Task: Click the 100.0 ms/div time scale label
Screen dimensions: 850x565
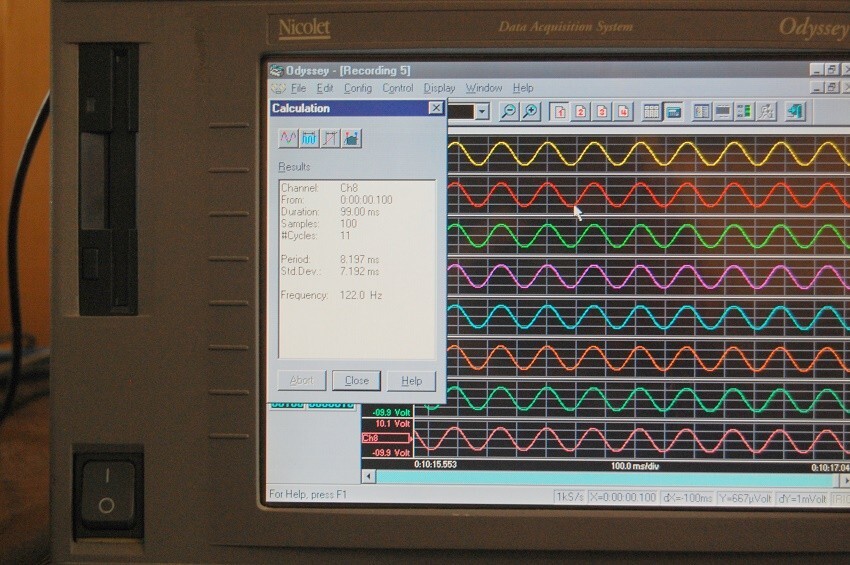Action: 635,466
